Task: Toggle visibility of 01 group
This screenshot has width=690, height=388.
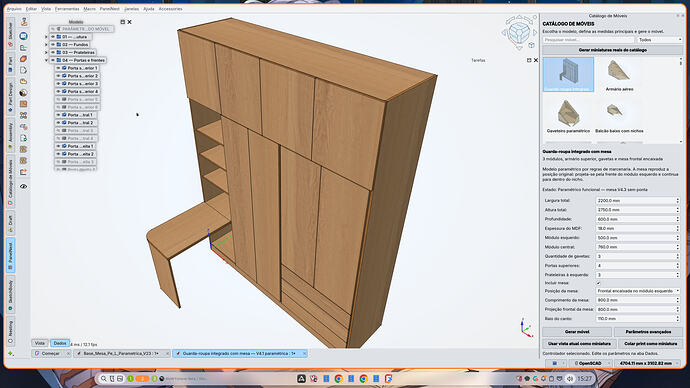Action: [53, 37]
